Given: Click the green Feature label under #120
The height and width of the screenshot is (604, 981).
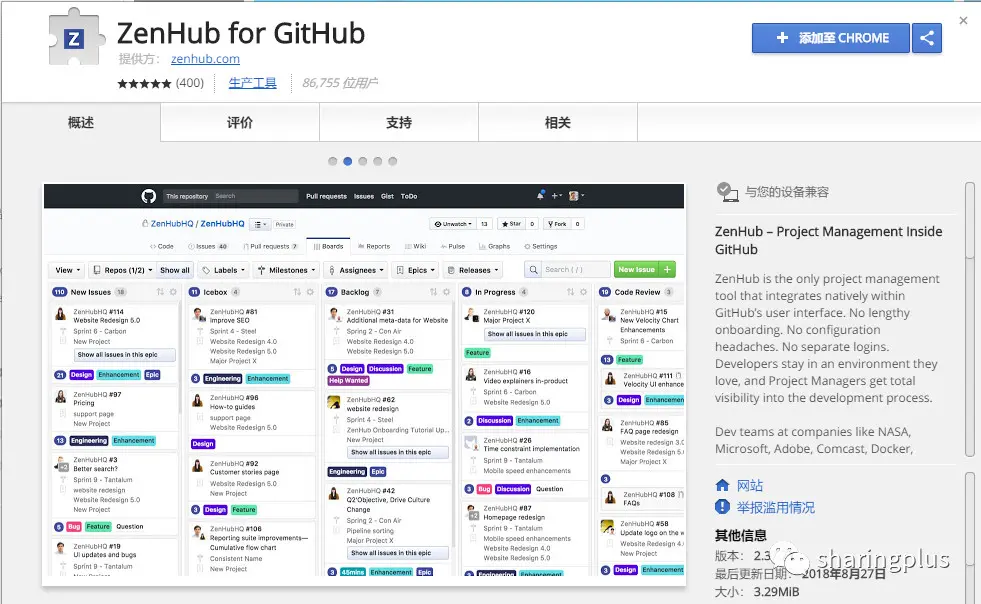Looking at the screenshot, I should click(x=477, y=353).
